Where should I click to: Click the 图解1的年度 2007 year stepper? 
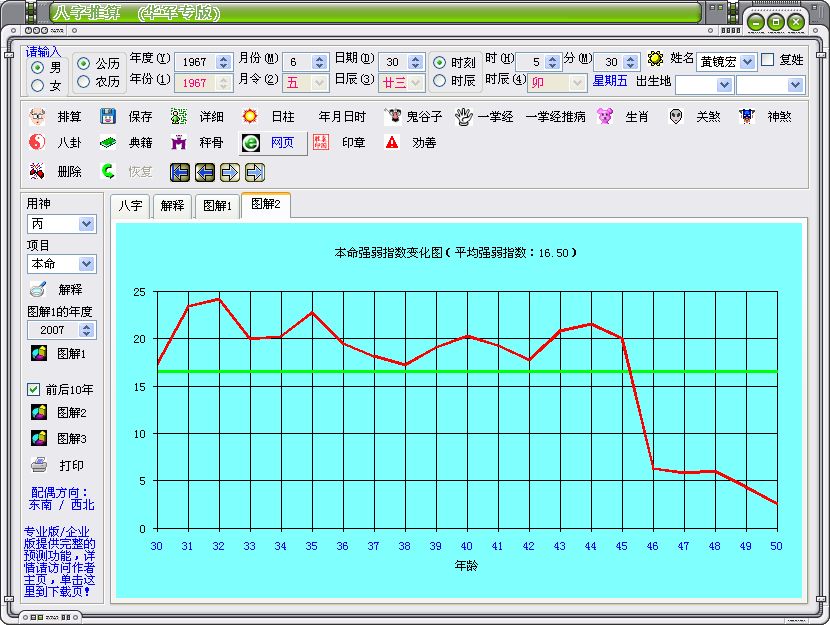[85, 330]
